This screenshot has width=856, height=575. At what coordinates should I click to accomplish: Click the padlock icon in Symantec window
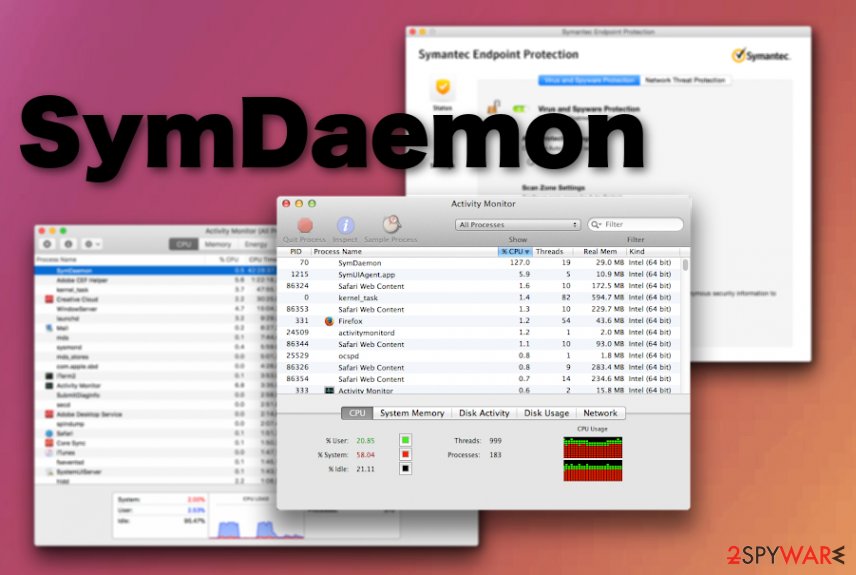click(493, 106)
